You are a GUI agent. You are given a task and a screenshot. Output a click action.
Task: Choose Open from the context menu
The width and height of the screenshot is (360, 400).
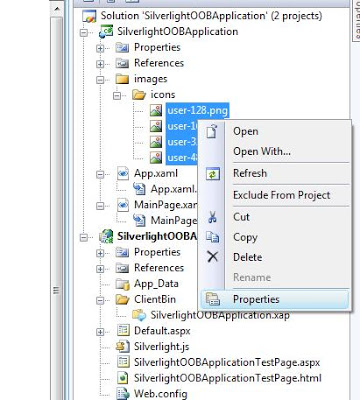pos(246,131)
